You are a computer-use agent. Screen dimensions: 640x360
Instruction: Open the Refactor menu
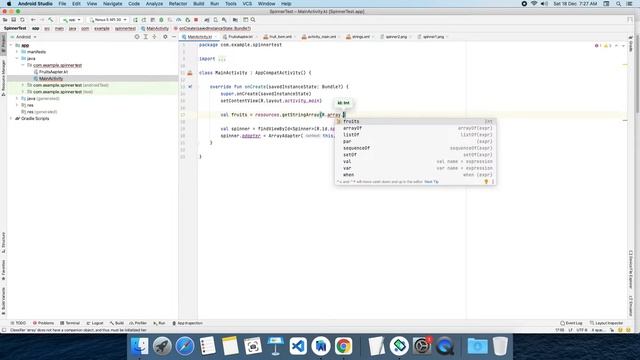(178, 4)
